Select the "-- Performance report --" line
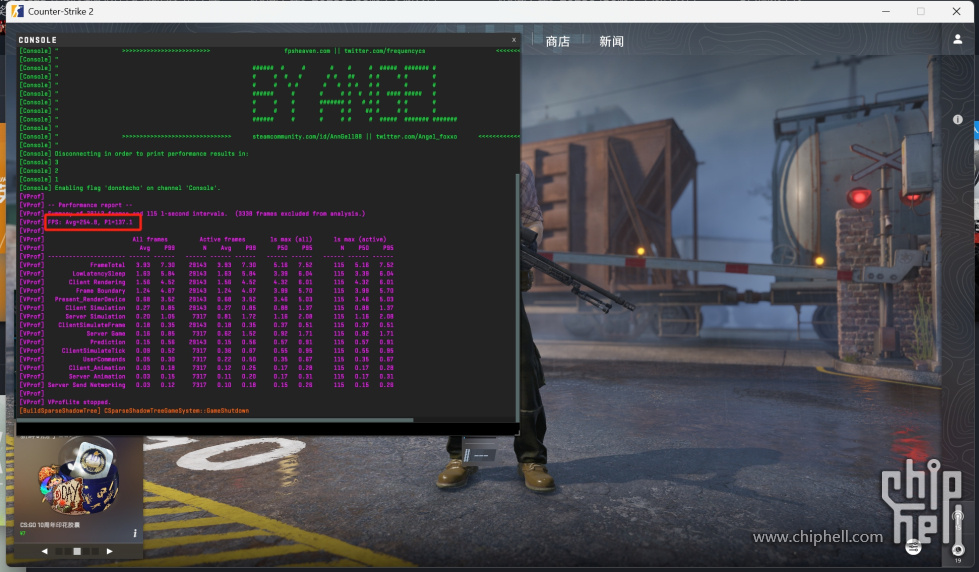Viewport: 979px width, 572px height. tap(90, 205)
